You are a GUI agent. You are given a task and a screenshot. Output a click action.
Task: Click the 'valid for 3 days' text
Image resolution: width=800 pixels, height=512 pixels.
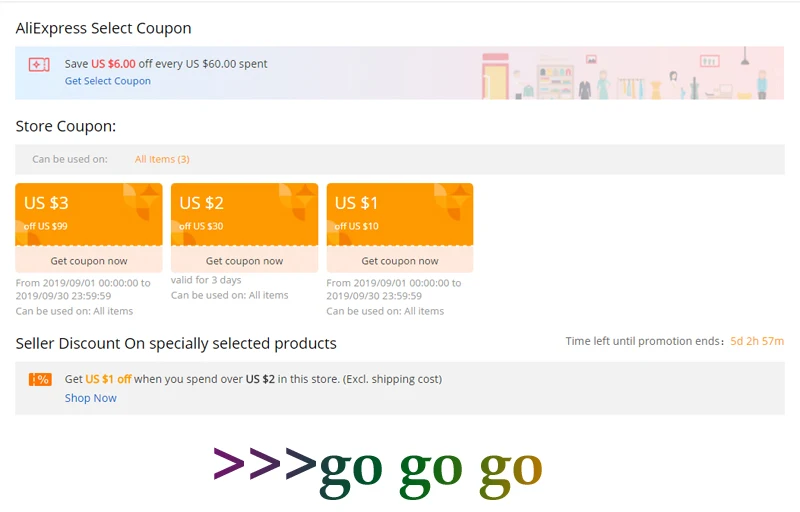pos(206,280)
